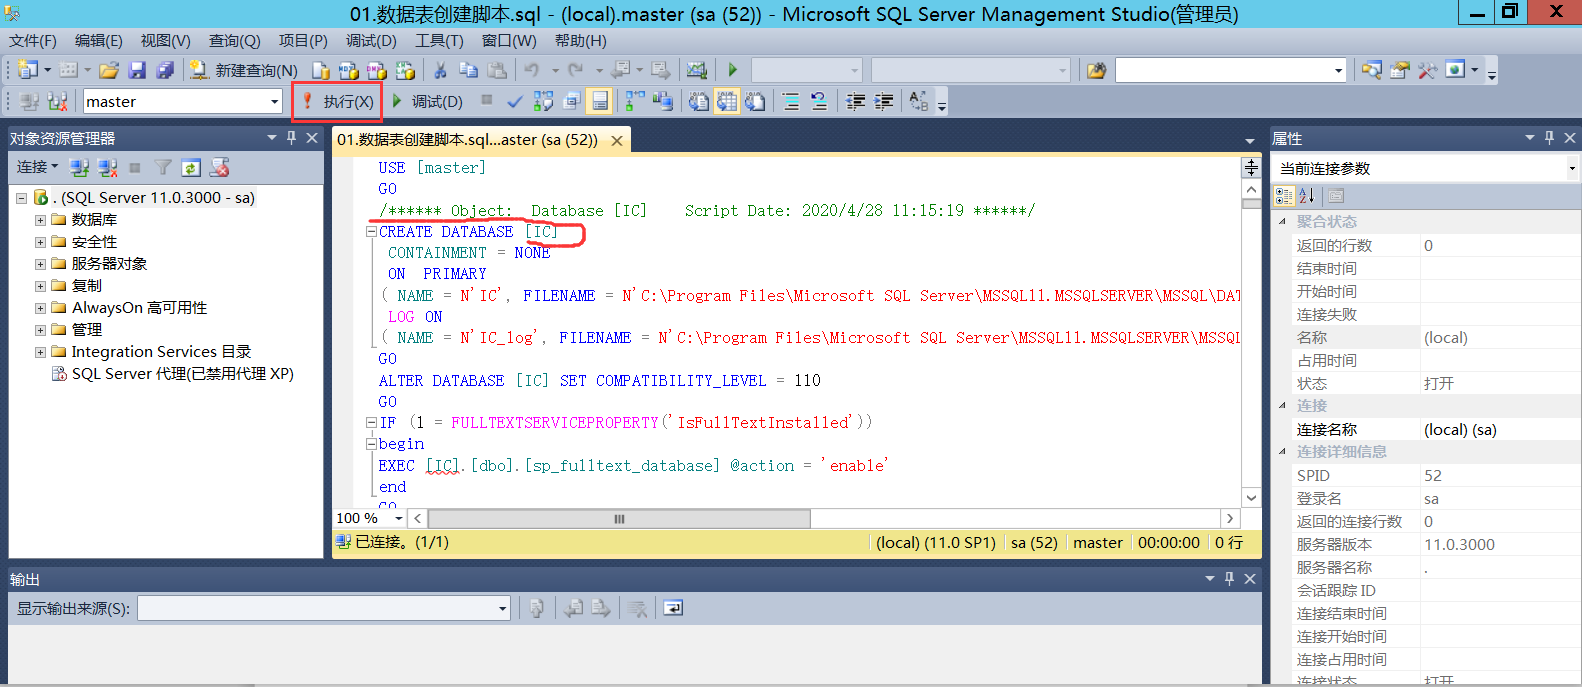Toggle Include Actual Execution Plan icon
This screenshot has height=687, width=1582.
(634, 101)
